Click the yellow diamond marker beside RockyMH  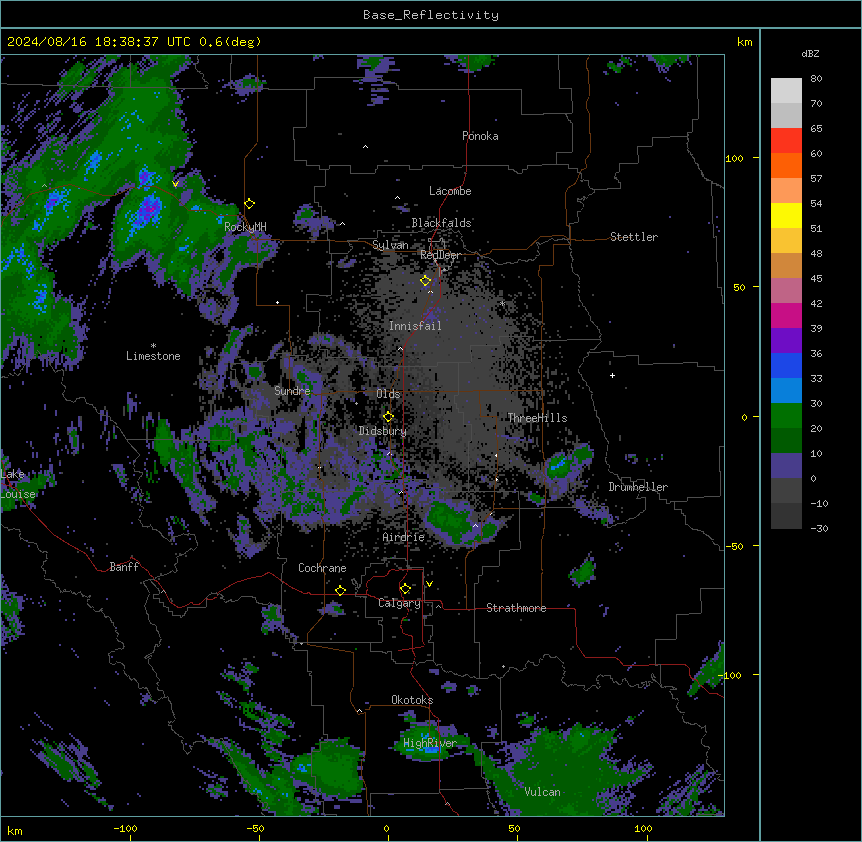click(250, 204)
